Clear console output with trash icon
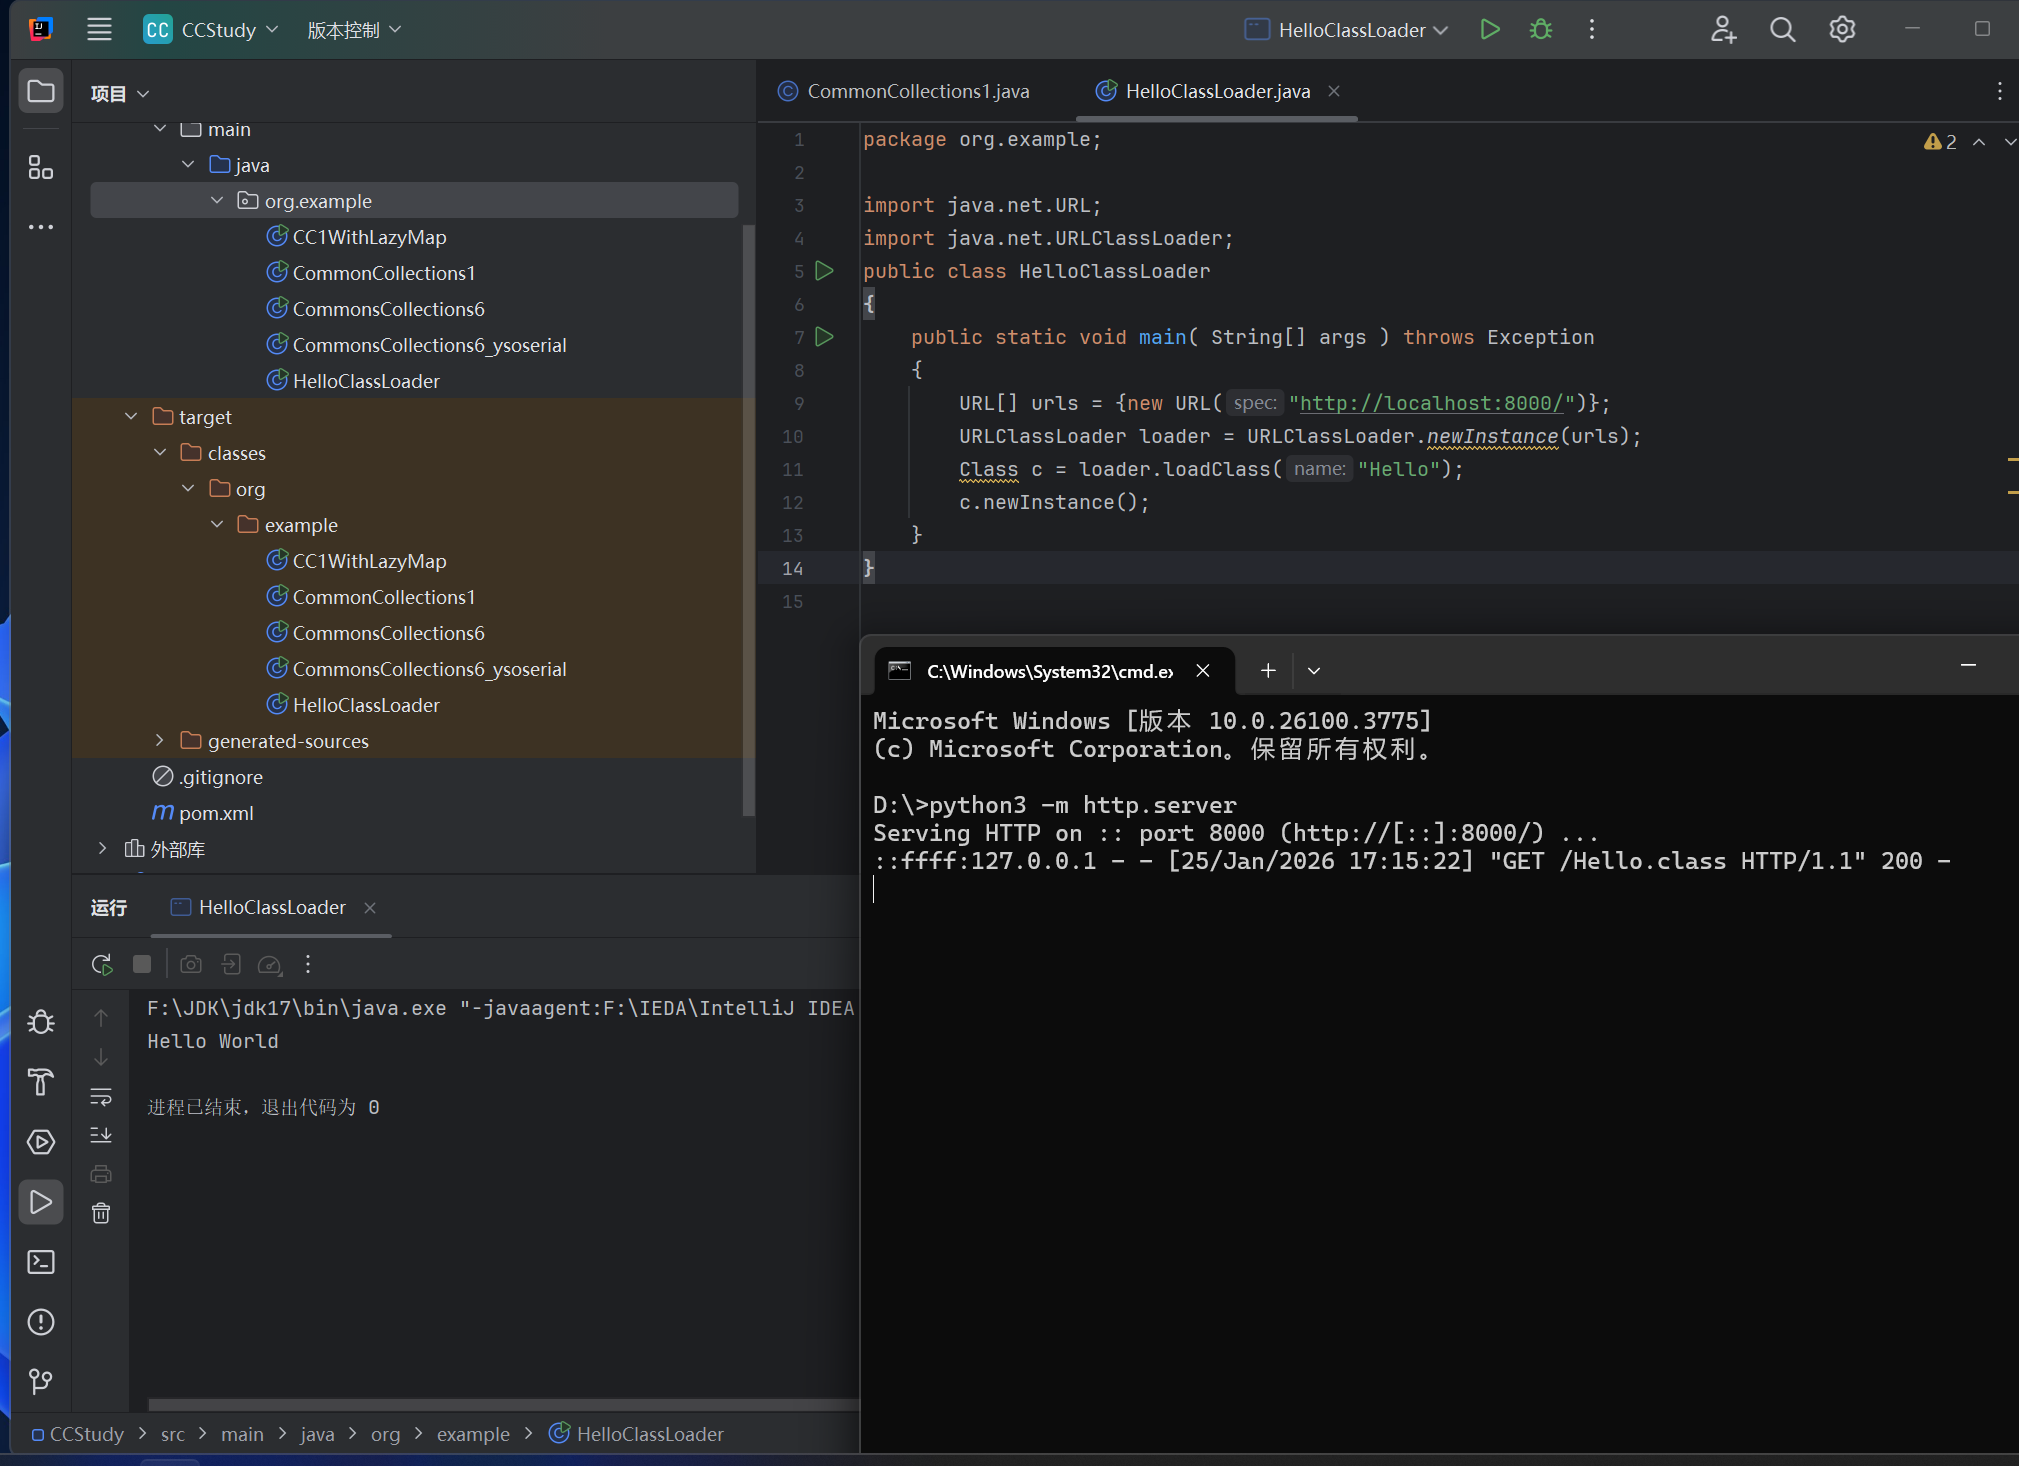Screen dimensions: 2019x1466 click(101, 1213)
